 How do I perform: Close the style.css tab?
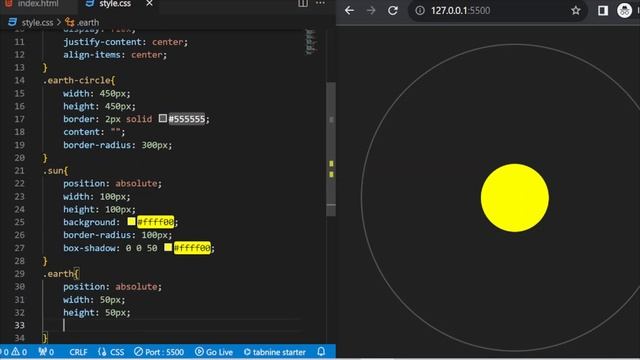click(149, 4)
